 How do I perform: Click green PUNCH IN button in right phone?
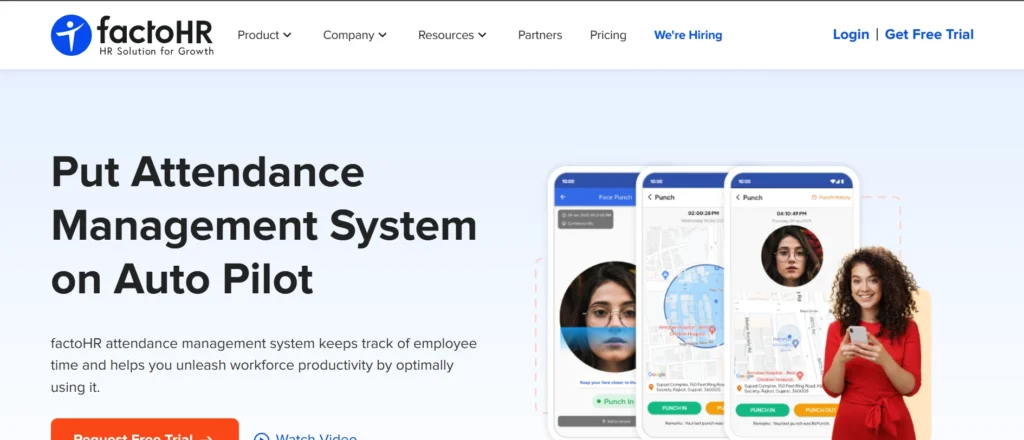pos(762,410)
